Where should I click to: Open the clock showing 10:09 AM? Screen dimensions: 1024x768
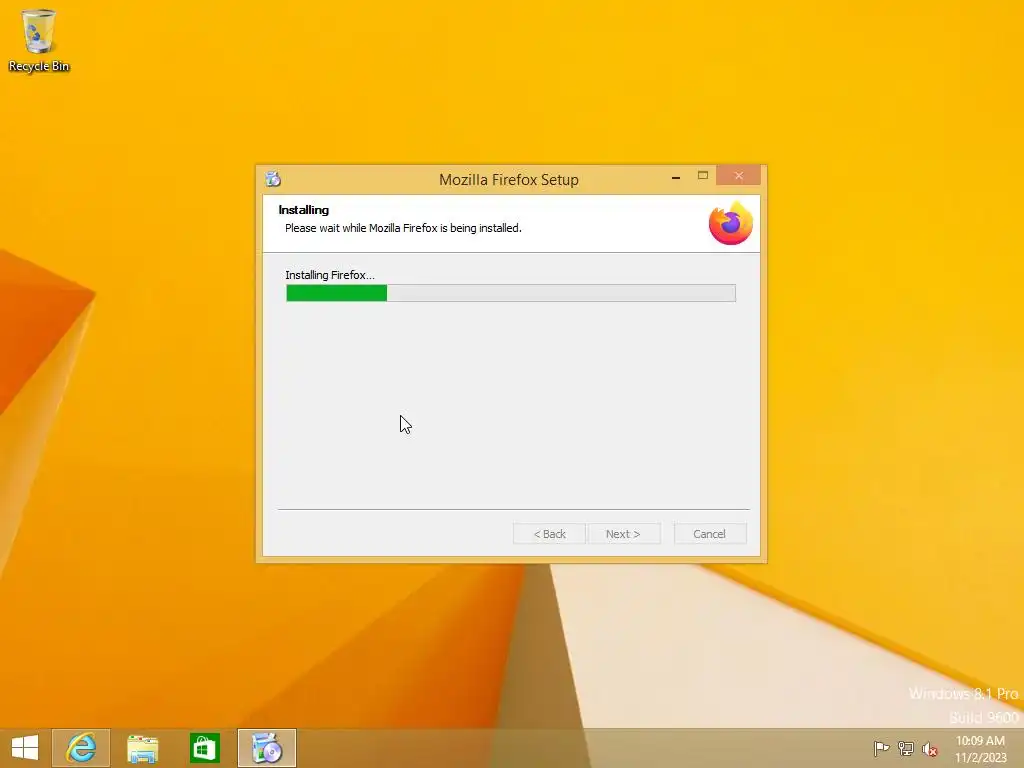pyautogui.click(x=980, y=749)
